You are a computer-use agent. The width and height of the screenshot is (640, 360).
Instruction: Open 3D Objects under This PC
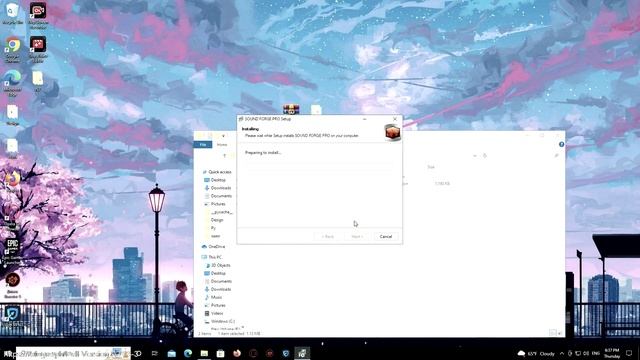pyautogui.click(x=220, y=265)
